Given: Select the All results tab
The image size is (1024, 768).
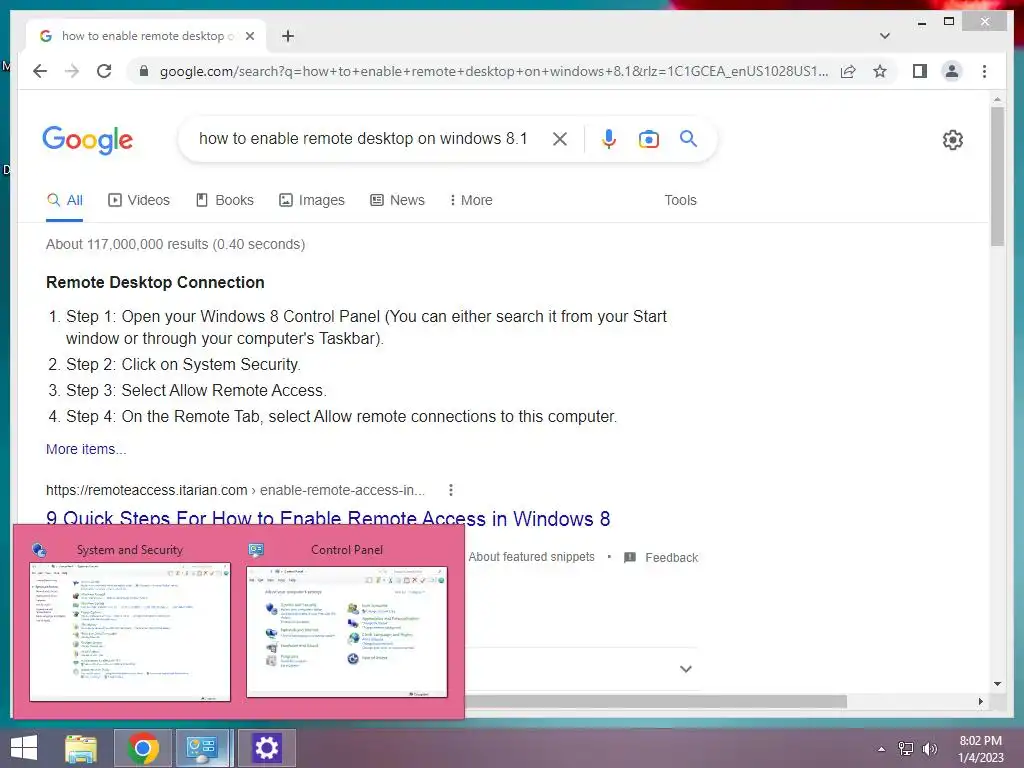Looking at the screenshot, I should coord(65,200).
